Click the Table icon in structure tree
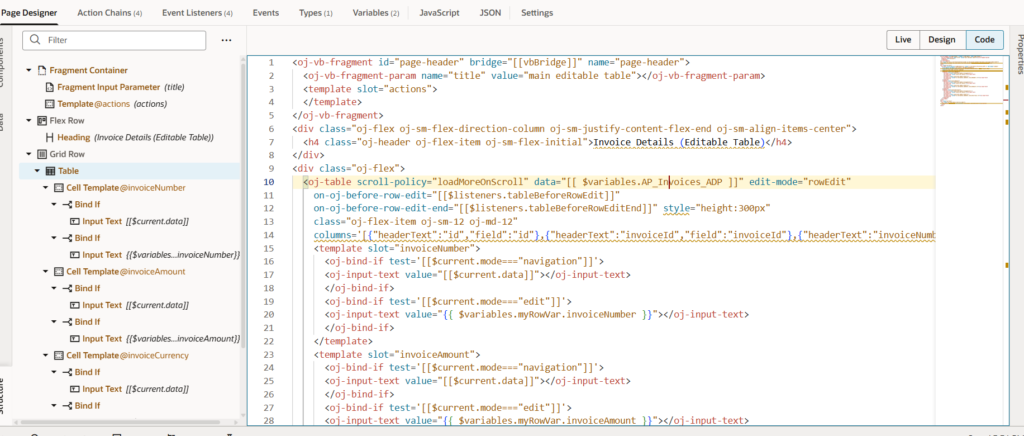Image resolution: width=1024 pixels, height=436 pixels. 49,171
